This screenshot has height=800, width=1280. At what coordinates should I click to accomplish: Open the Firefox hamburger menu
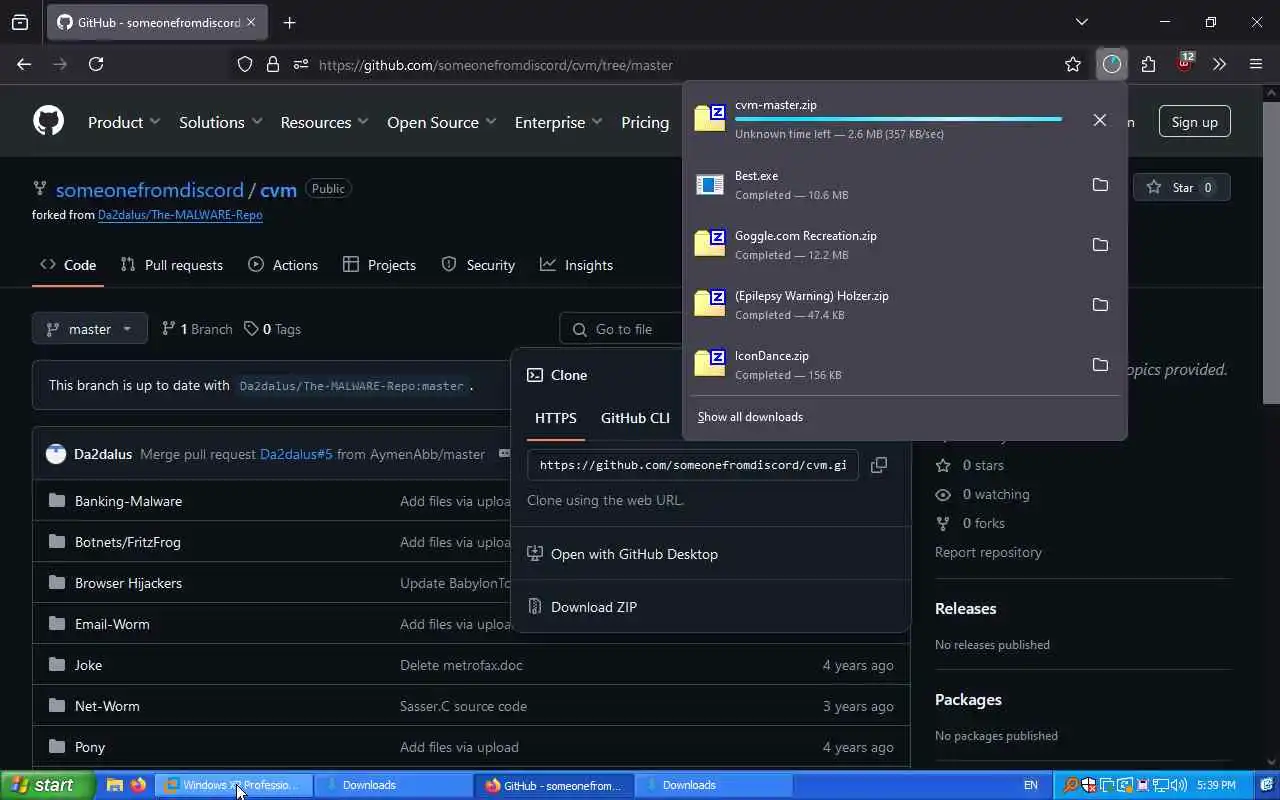click(1256, 64)
